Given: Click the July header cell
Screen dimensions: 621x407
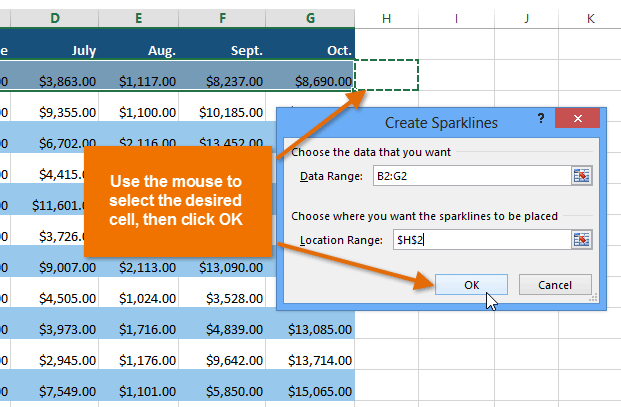Looking at the screenshot, I should tap(55, 44).
